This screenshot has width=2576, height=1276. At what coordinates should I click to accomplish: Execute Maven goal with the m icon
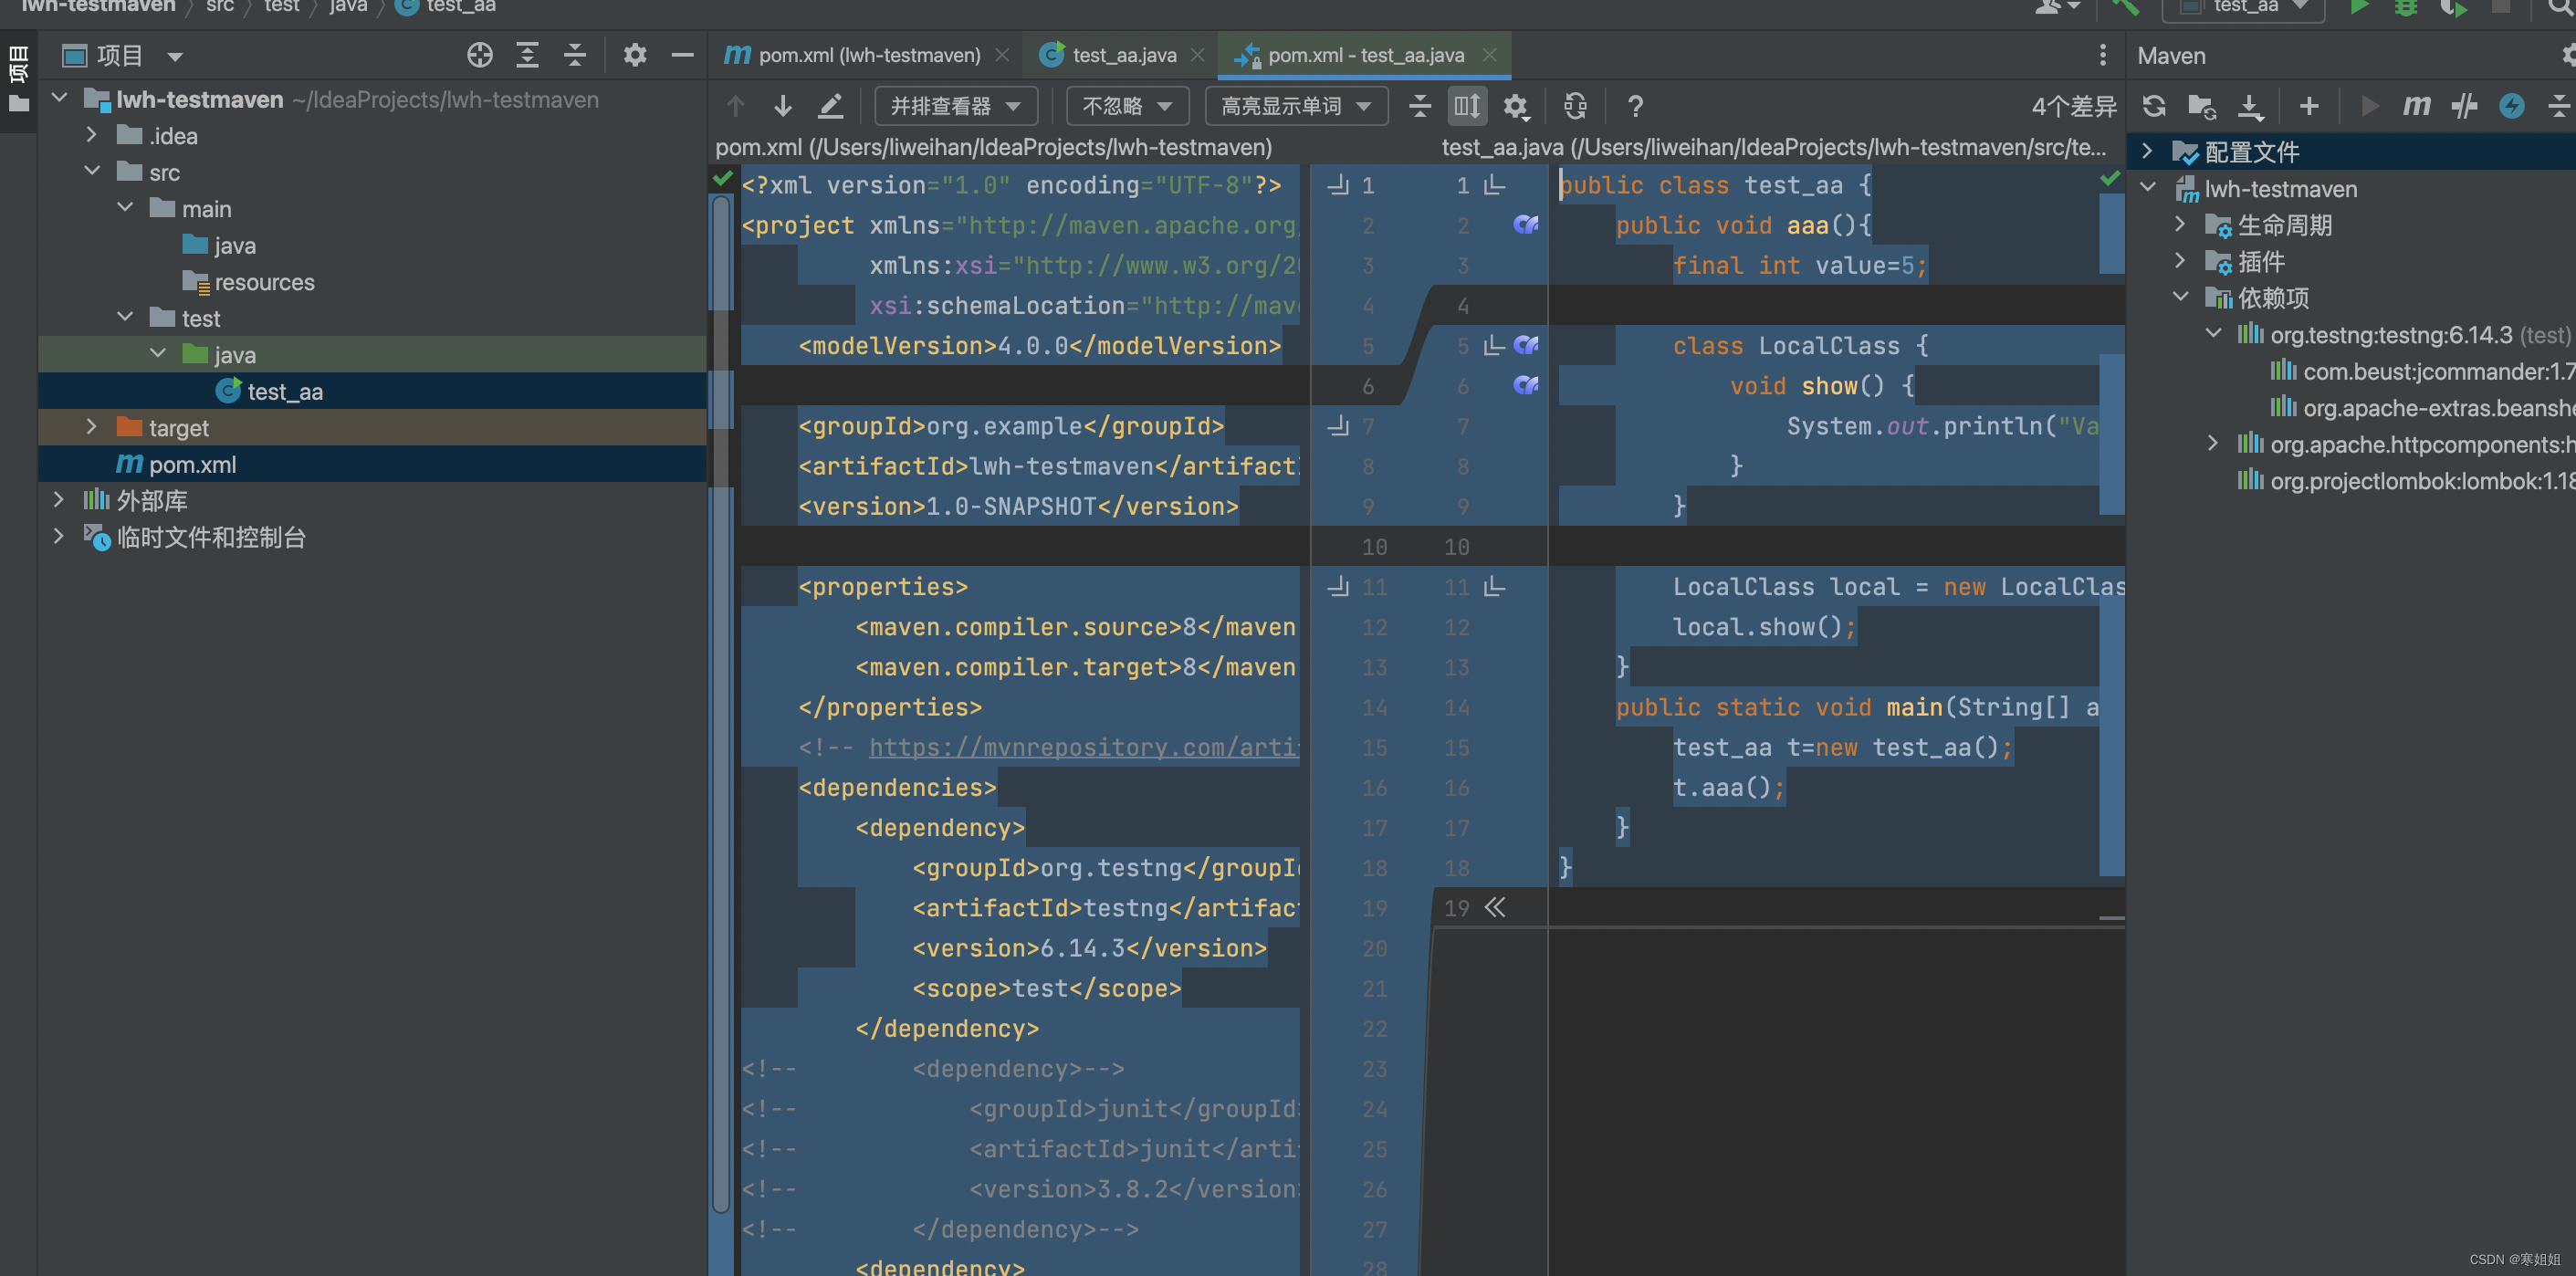tap(2416, 106)
